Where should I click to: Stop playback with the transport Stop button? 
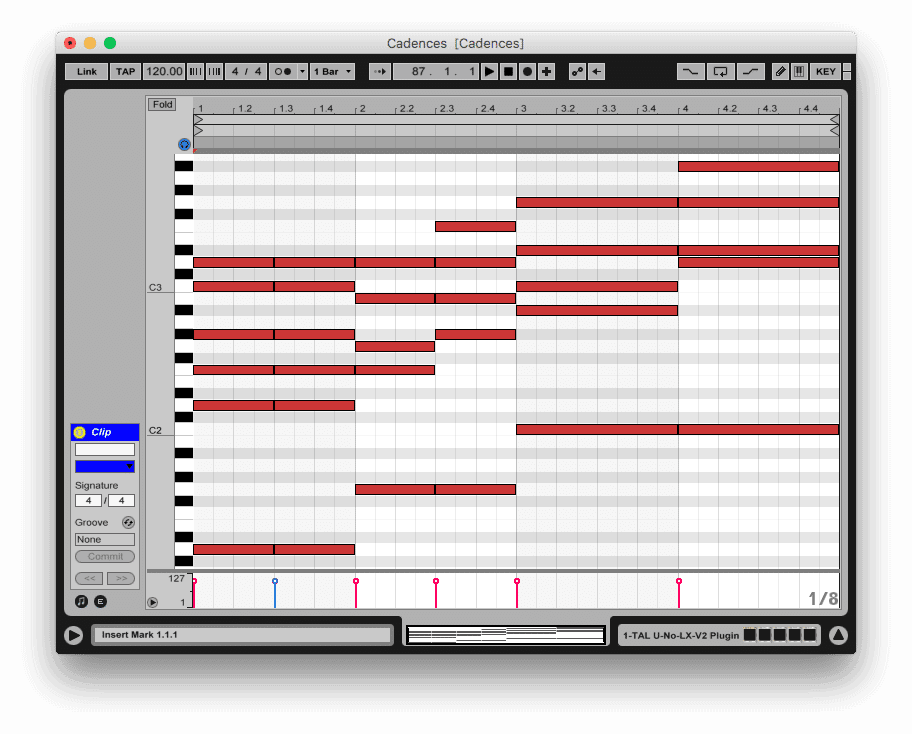pos(508,72)
